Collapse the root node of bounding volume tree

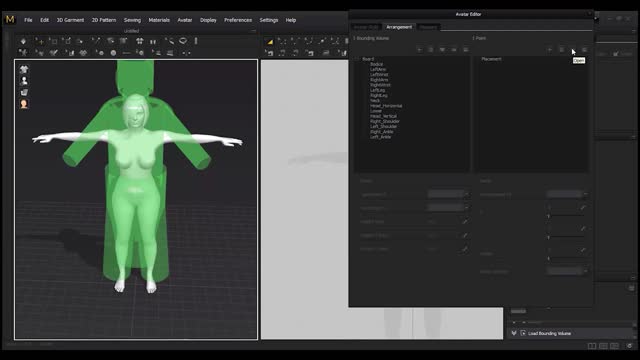358,59
